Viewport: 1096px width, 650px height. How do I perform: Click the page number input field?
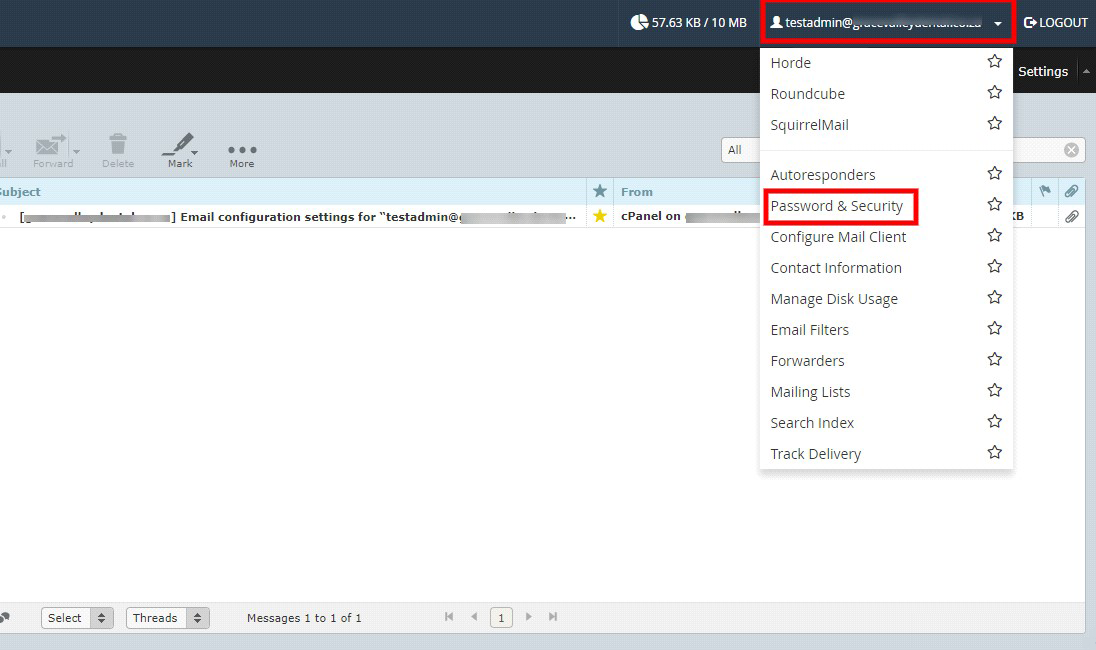[501, 617]
